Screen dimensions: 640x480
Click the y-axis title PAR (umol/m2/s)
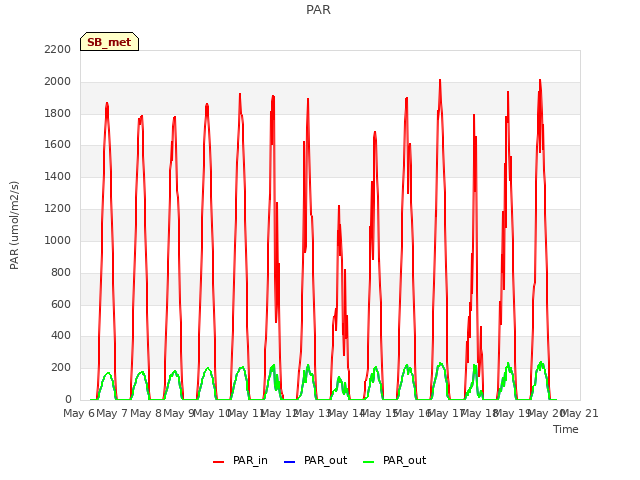tap(14, 225)
